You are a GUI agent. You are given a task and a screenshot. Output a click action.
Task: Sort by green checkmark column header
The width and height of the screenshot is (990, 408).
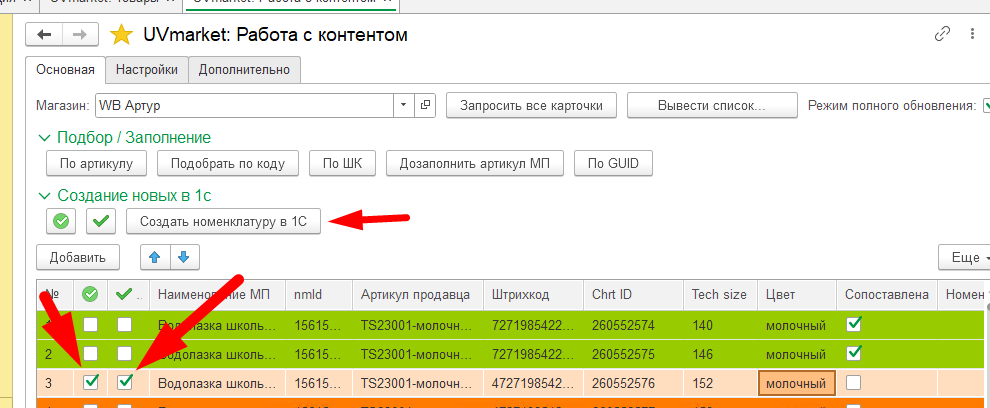pyautogui.click(x=129, y=294)
